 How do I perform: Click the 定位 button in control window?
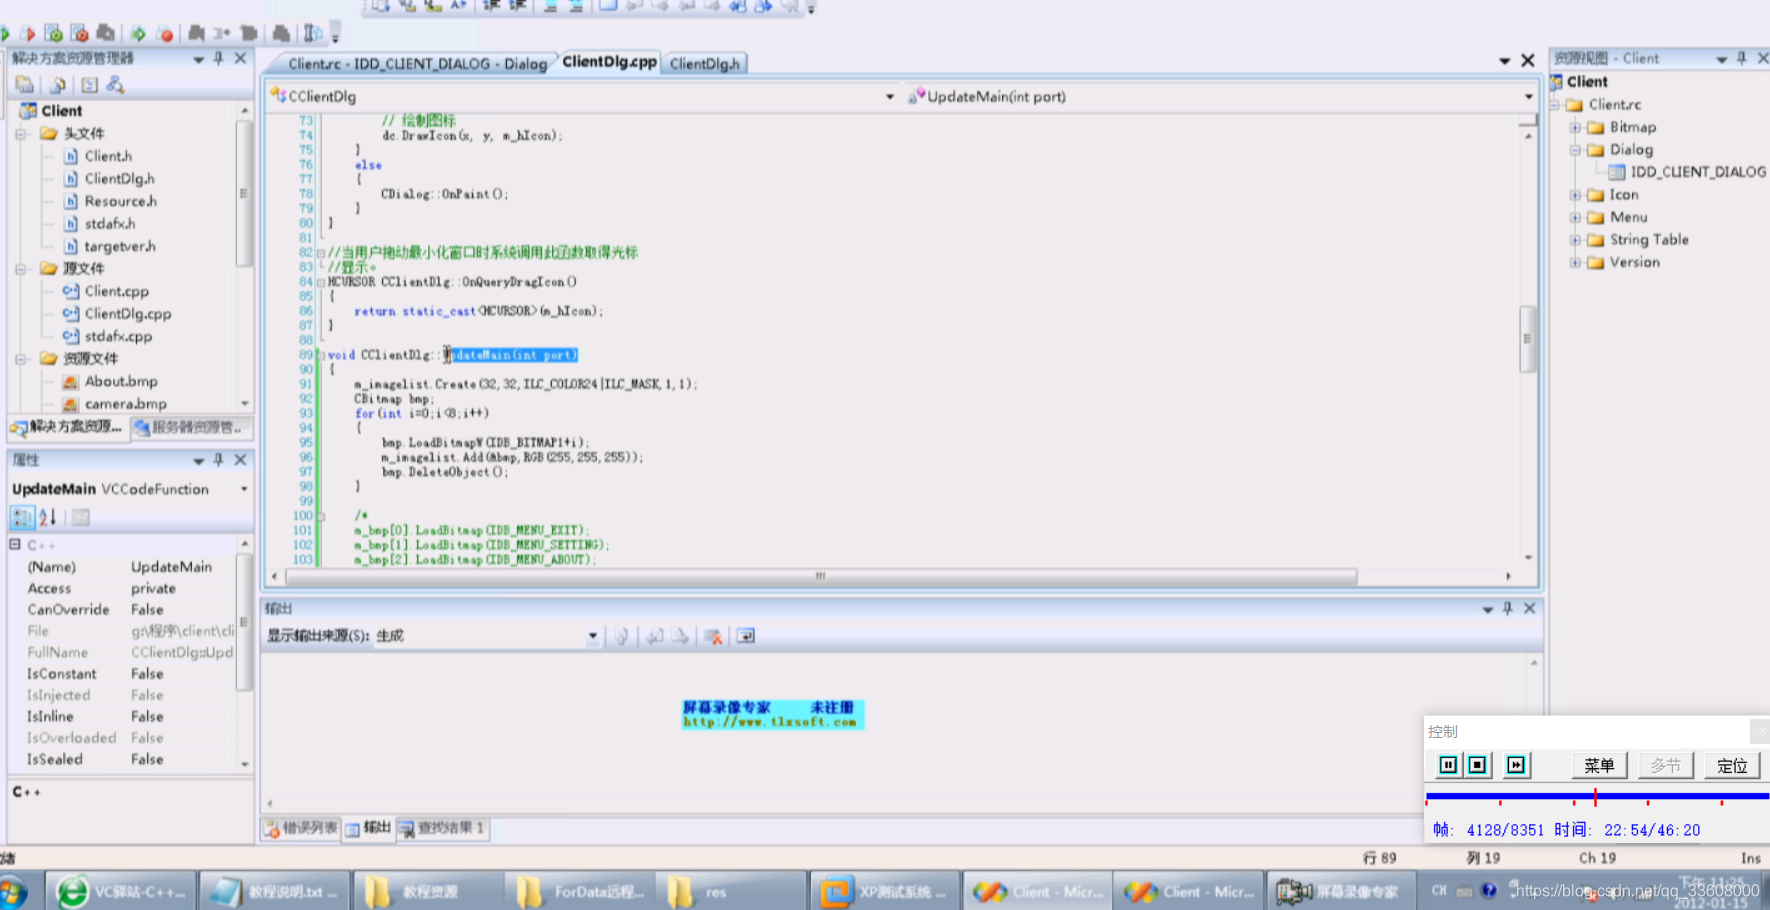coord(1732,765)
